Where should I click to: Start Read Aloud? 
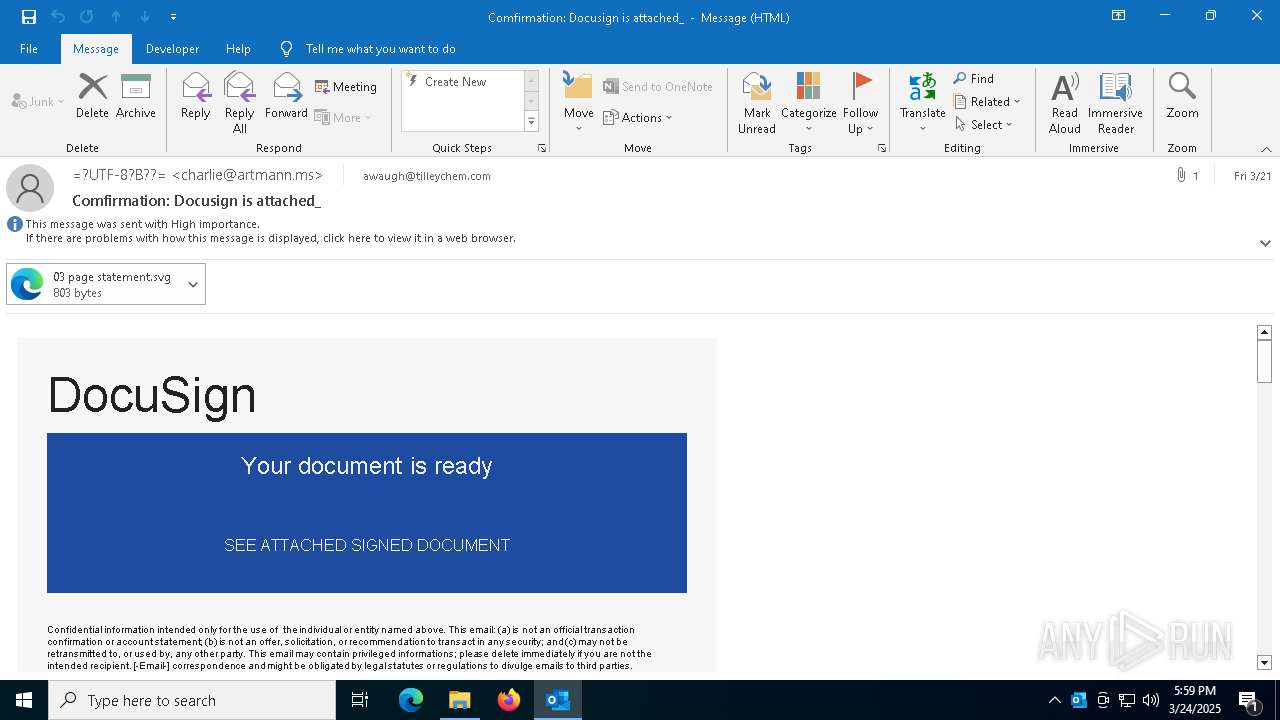tap(1065, 102)
